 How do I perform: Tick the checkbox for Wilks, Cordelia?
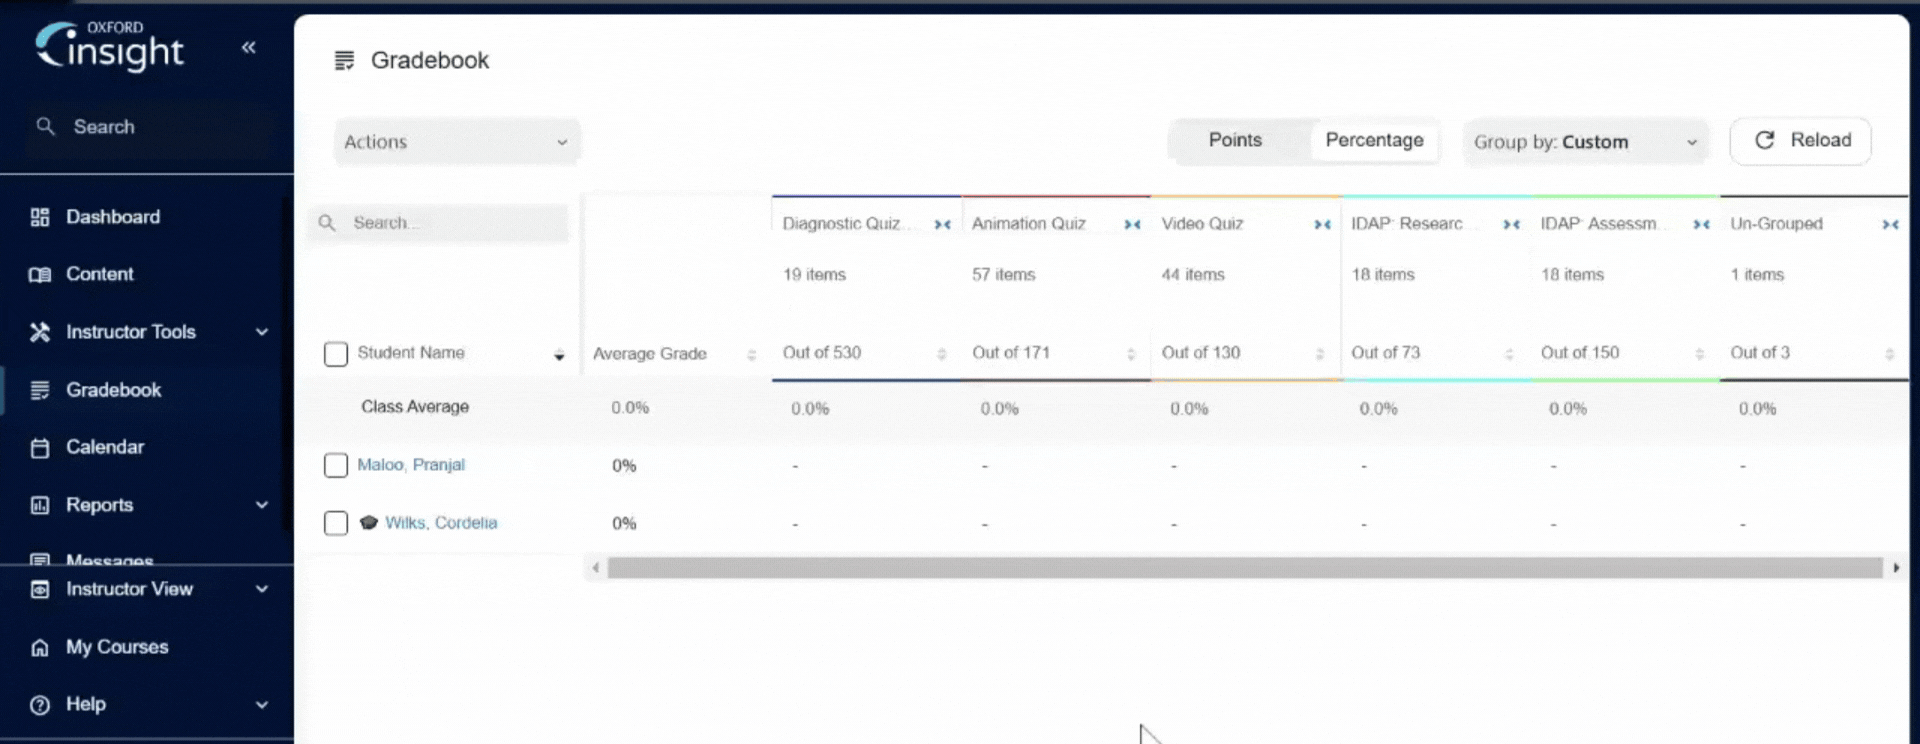coord(336,523)
